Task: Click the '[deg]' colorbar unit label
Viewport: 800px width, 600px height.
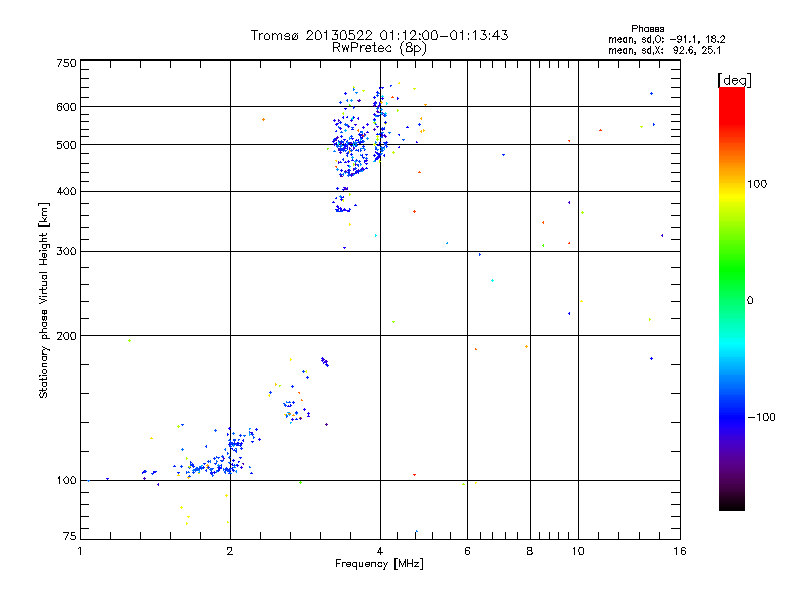Action: pos(734,80)
